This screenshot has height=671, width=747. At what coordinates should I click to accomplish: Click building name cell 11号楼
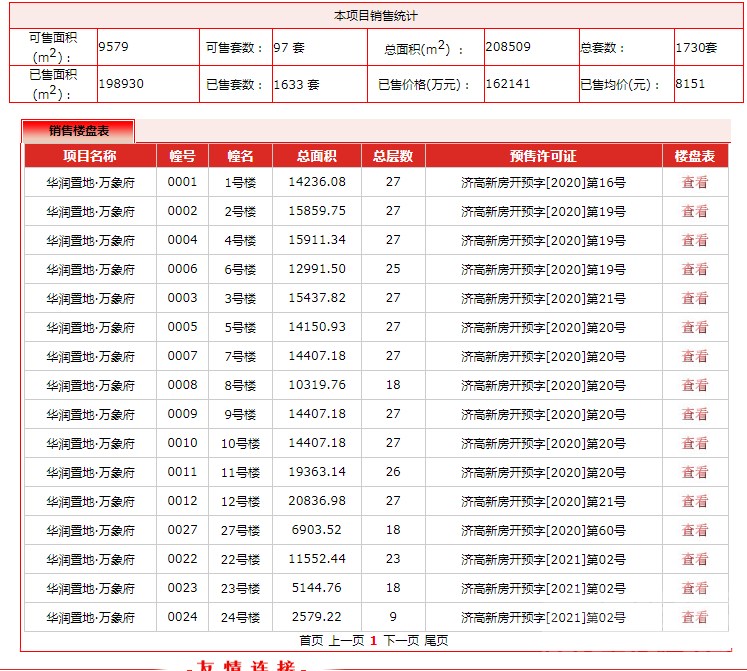[241, 473]
